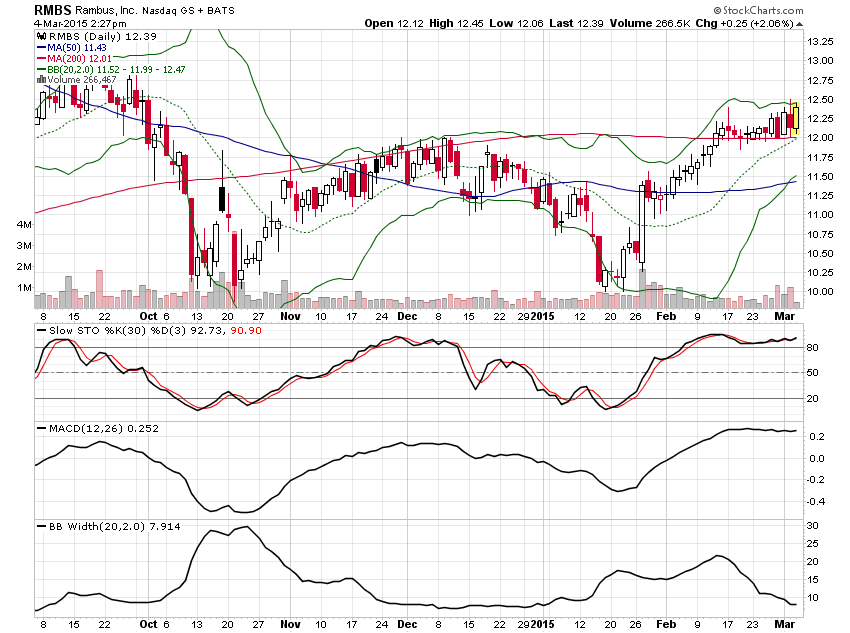Click the 10.00 price axis label
Screen dimensions: 850x633
pyautogui.click(x=820, y=292)
